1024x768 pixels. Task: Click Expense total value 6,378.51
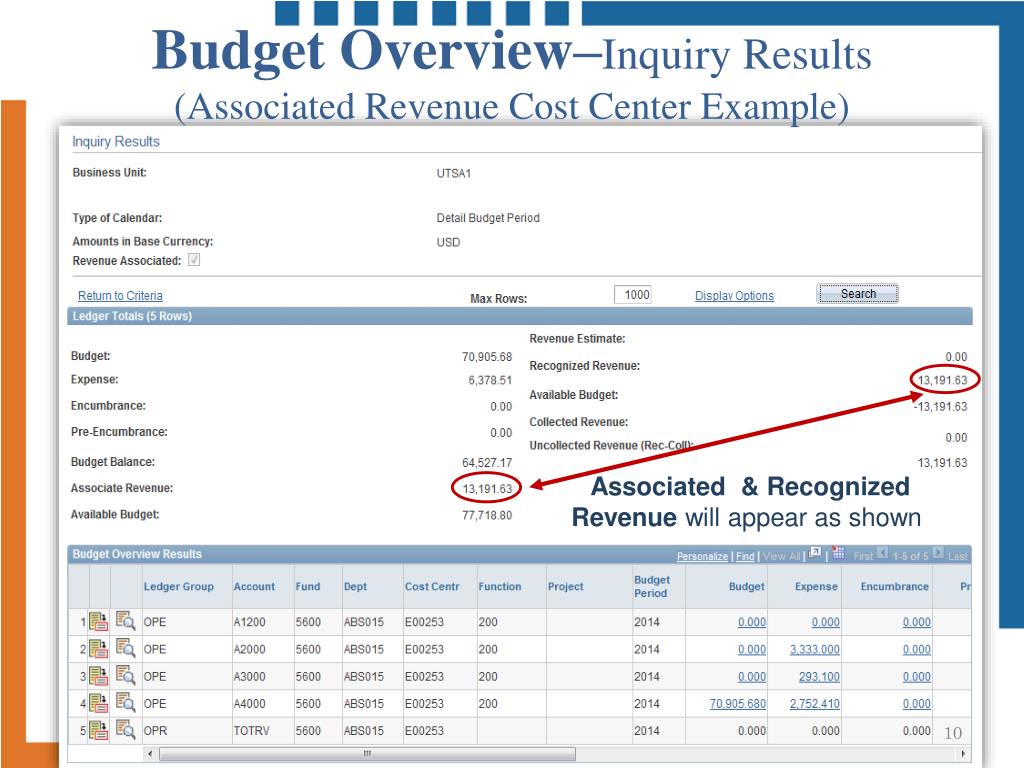490,380
